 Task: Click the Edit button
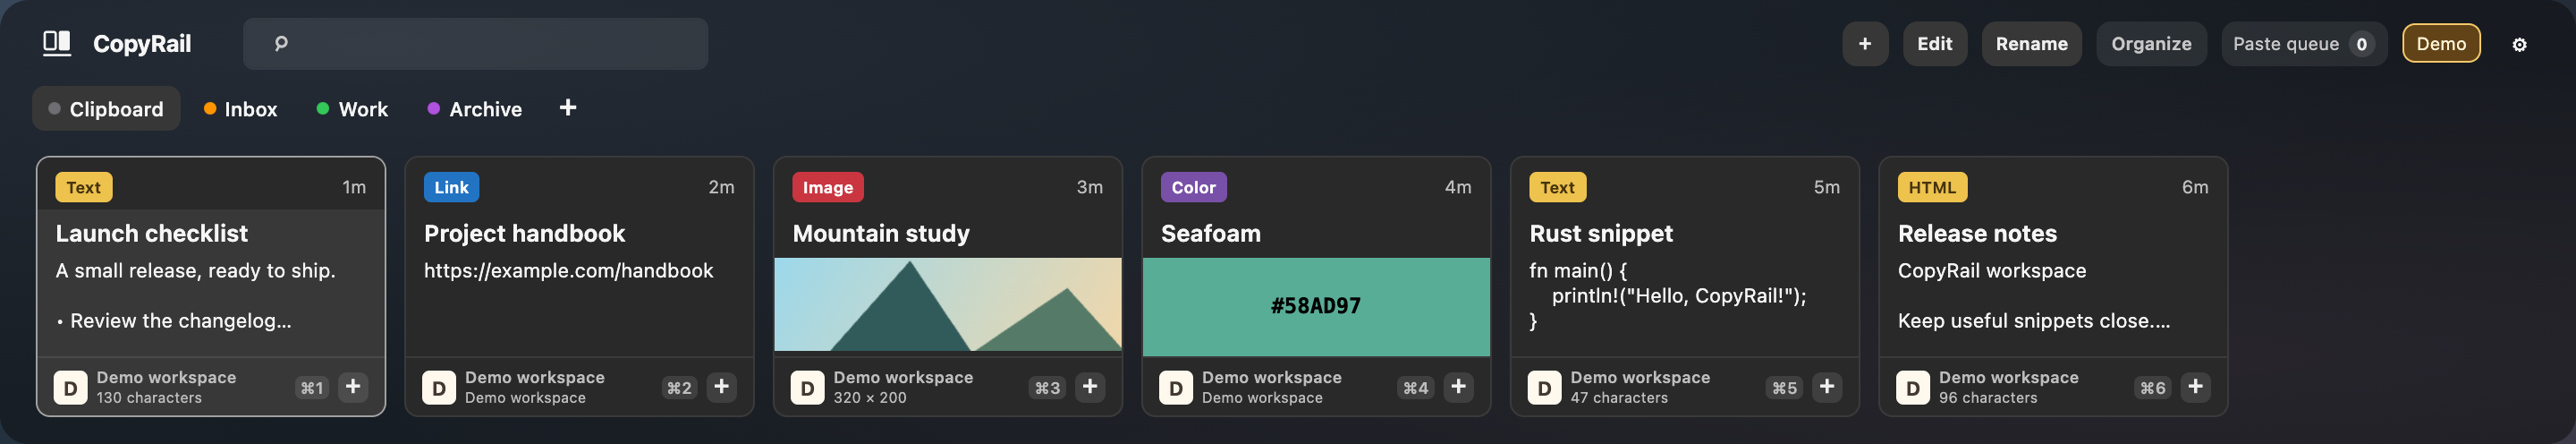point(1934,44)
